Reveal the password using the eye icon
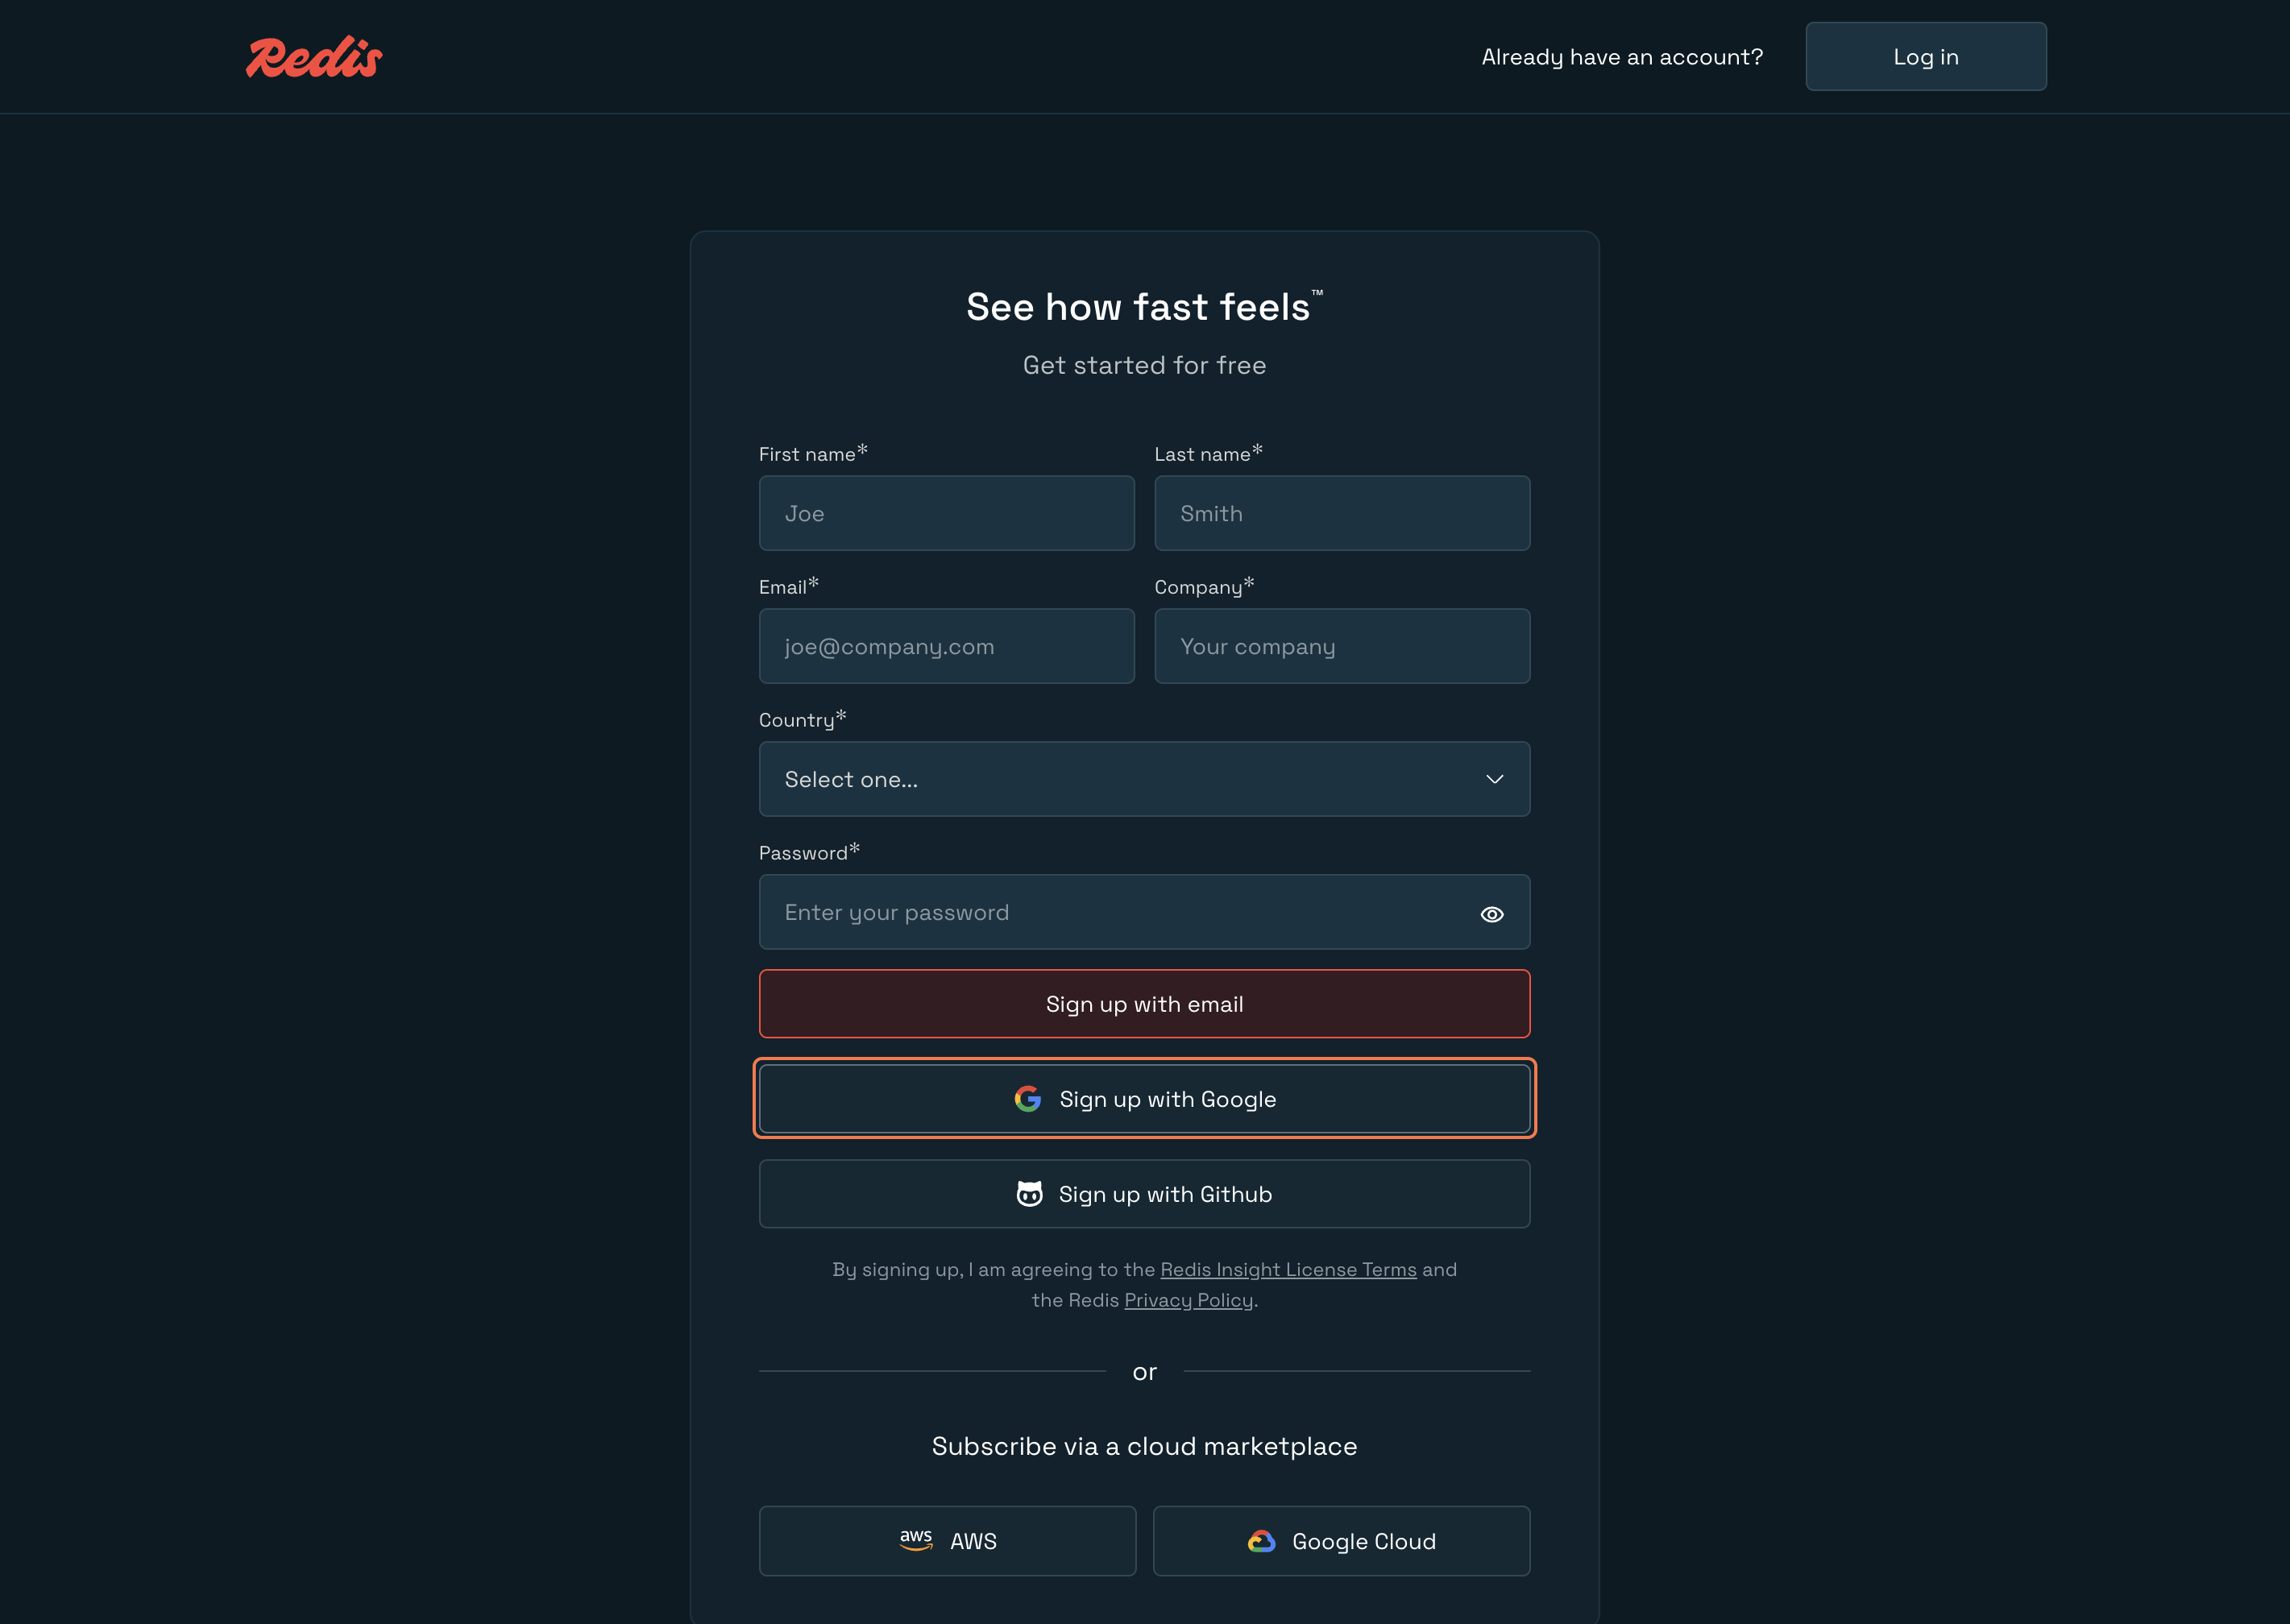The image size is (2290, 1624). 1492,913
